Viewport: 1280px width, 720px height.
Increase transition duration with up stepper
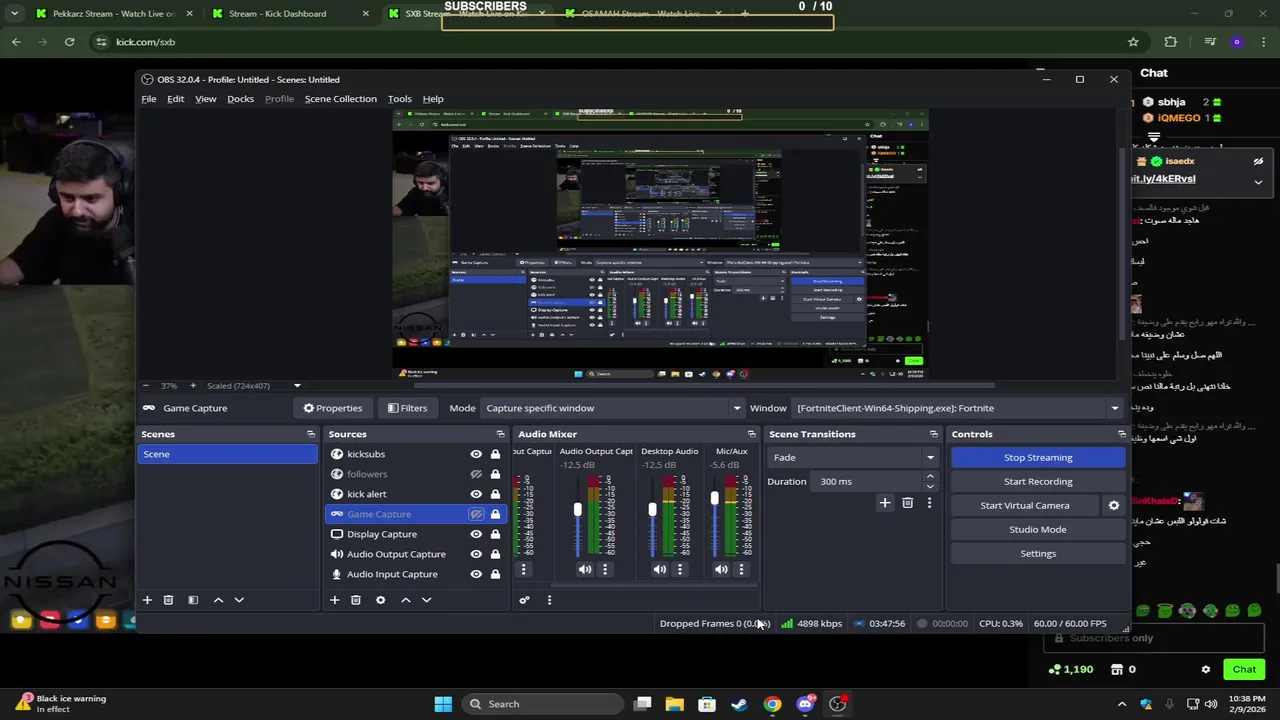pos(930,477)
